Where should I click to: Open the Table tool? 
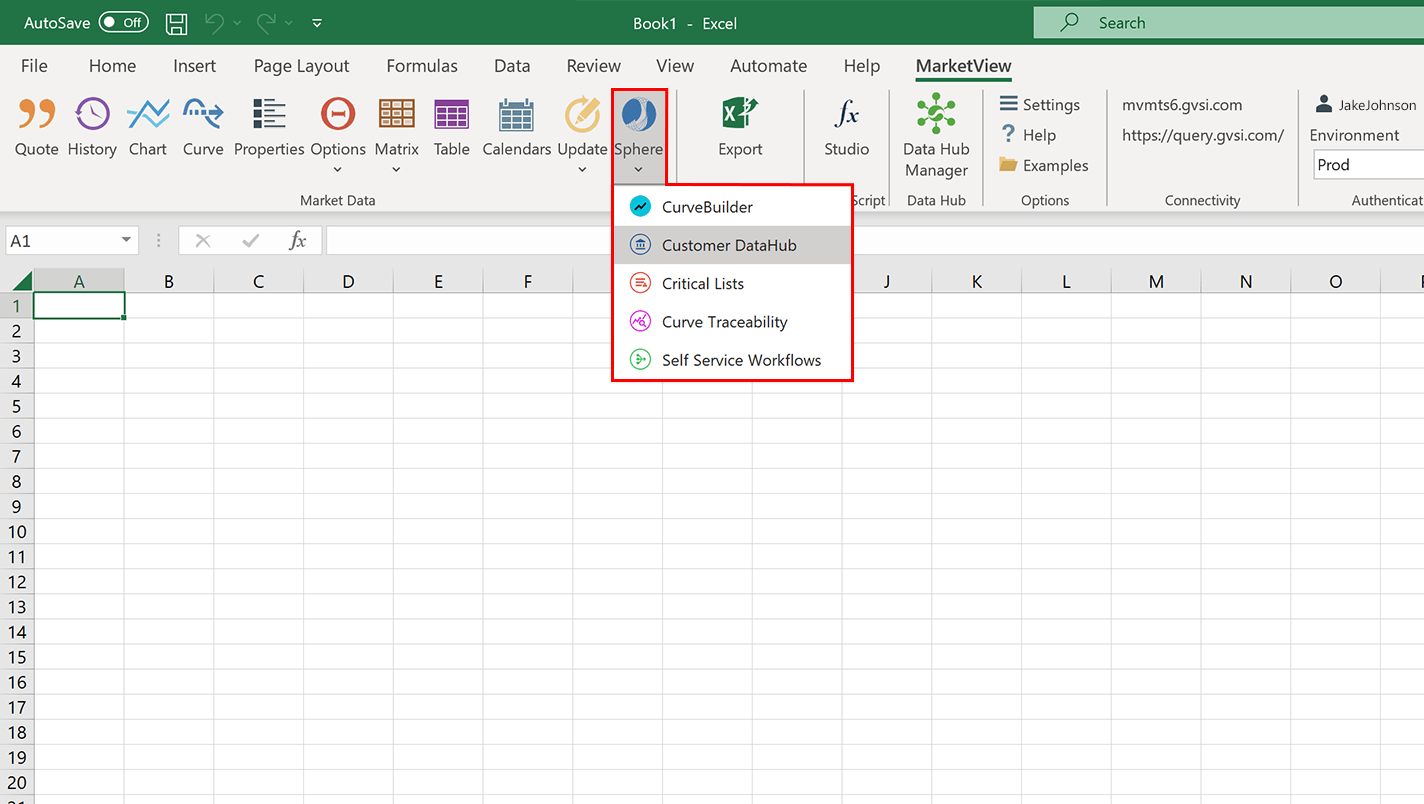click(x=452, y=128)
